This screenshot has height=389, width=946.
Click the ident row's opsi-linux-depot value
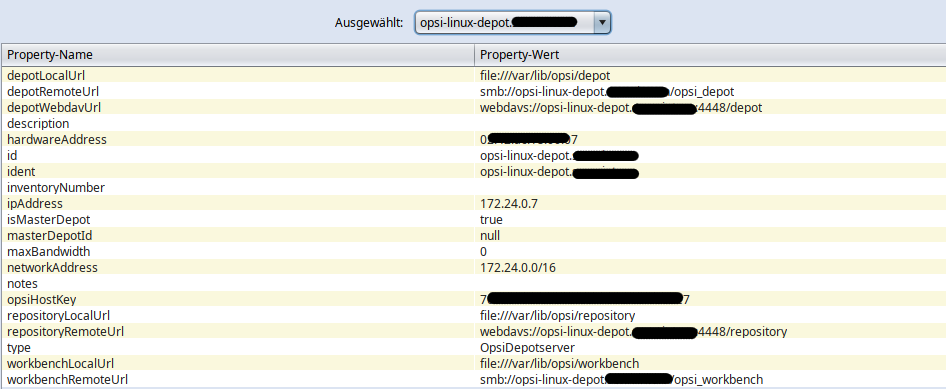[x=559, y=171]
